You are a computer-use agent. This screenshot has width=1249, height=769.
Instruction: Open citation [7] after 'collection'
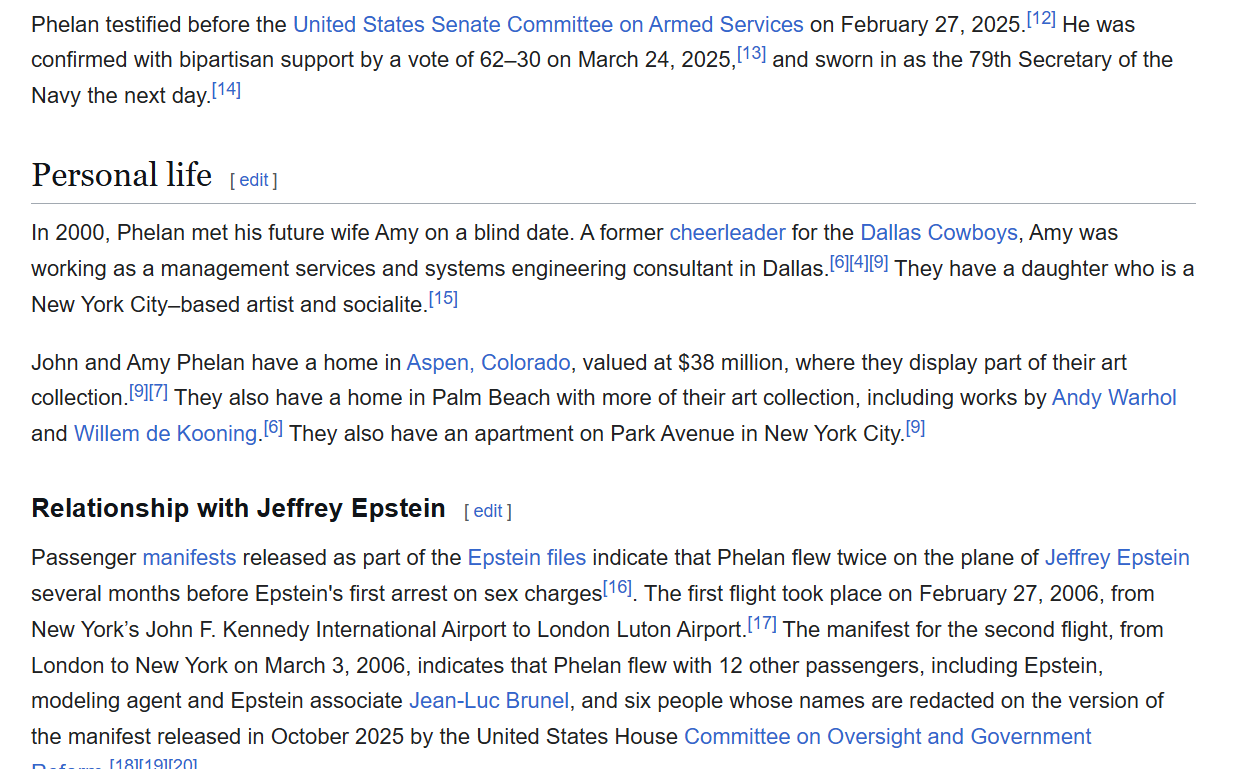tap(159, 392)
